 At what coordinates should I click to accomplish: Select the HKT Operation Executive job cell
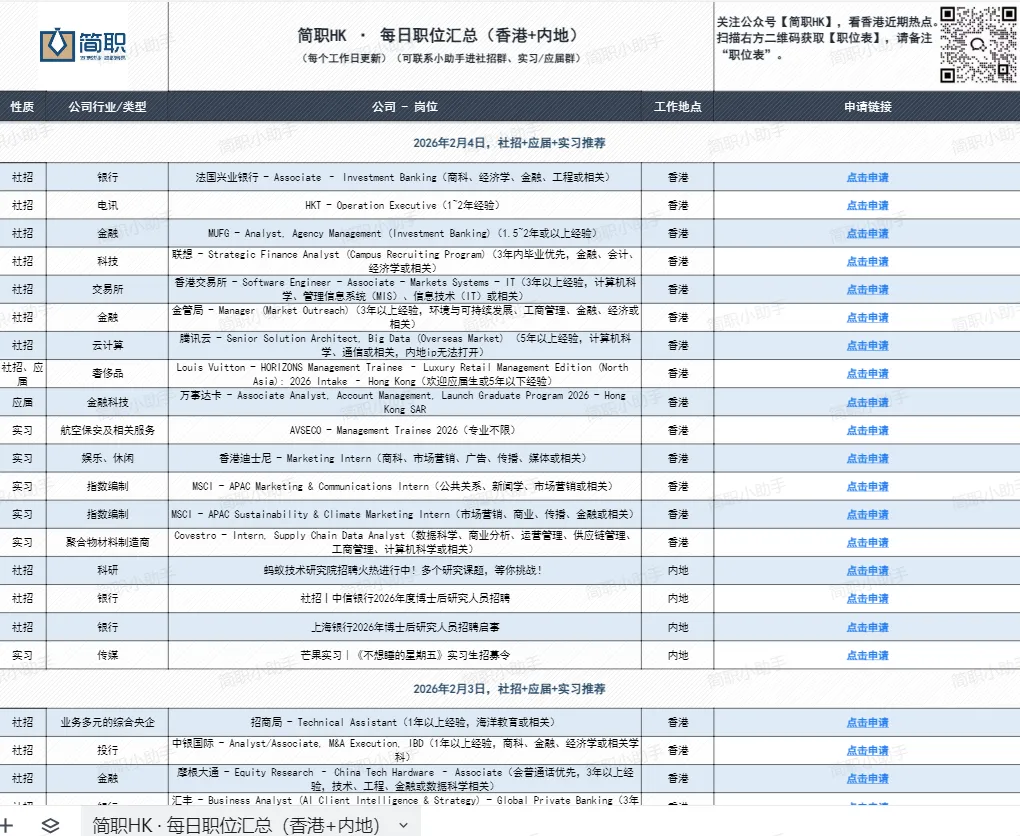[405, 205]
